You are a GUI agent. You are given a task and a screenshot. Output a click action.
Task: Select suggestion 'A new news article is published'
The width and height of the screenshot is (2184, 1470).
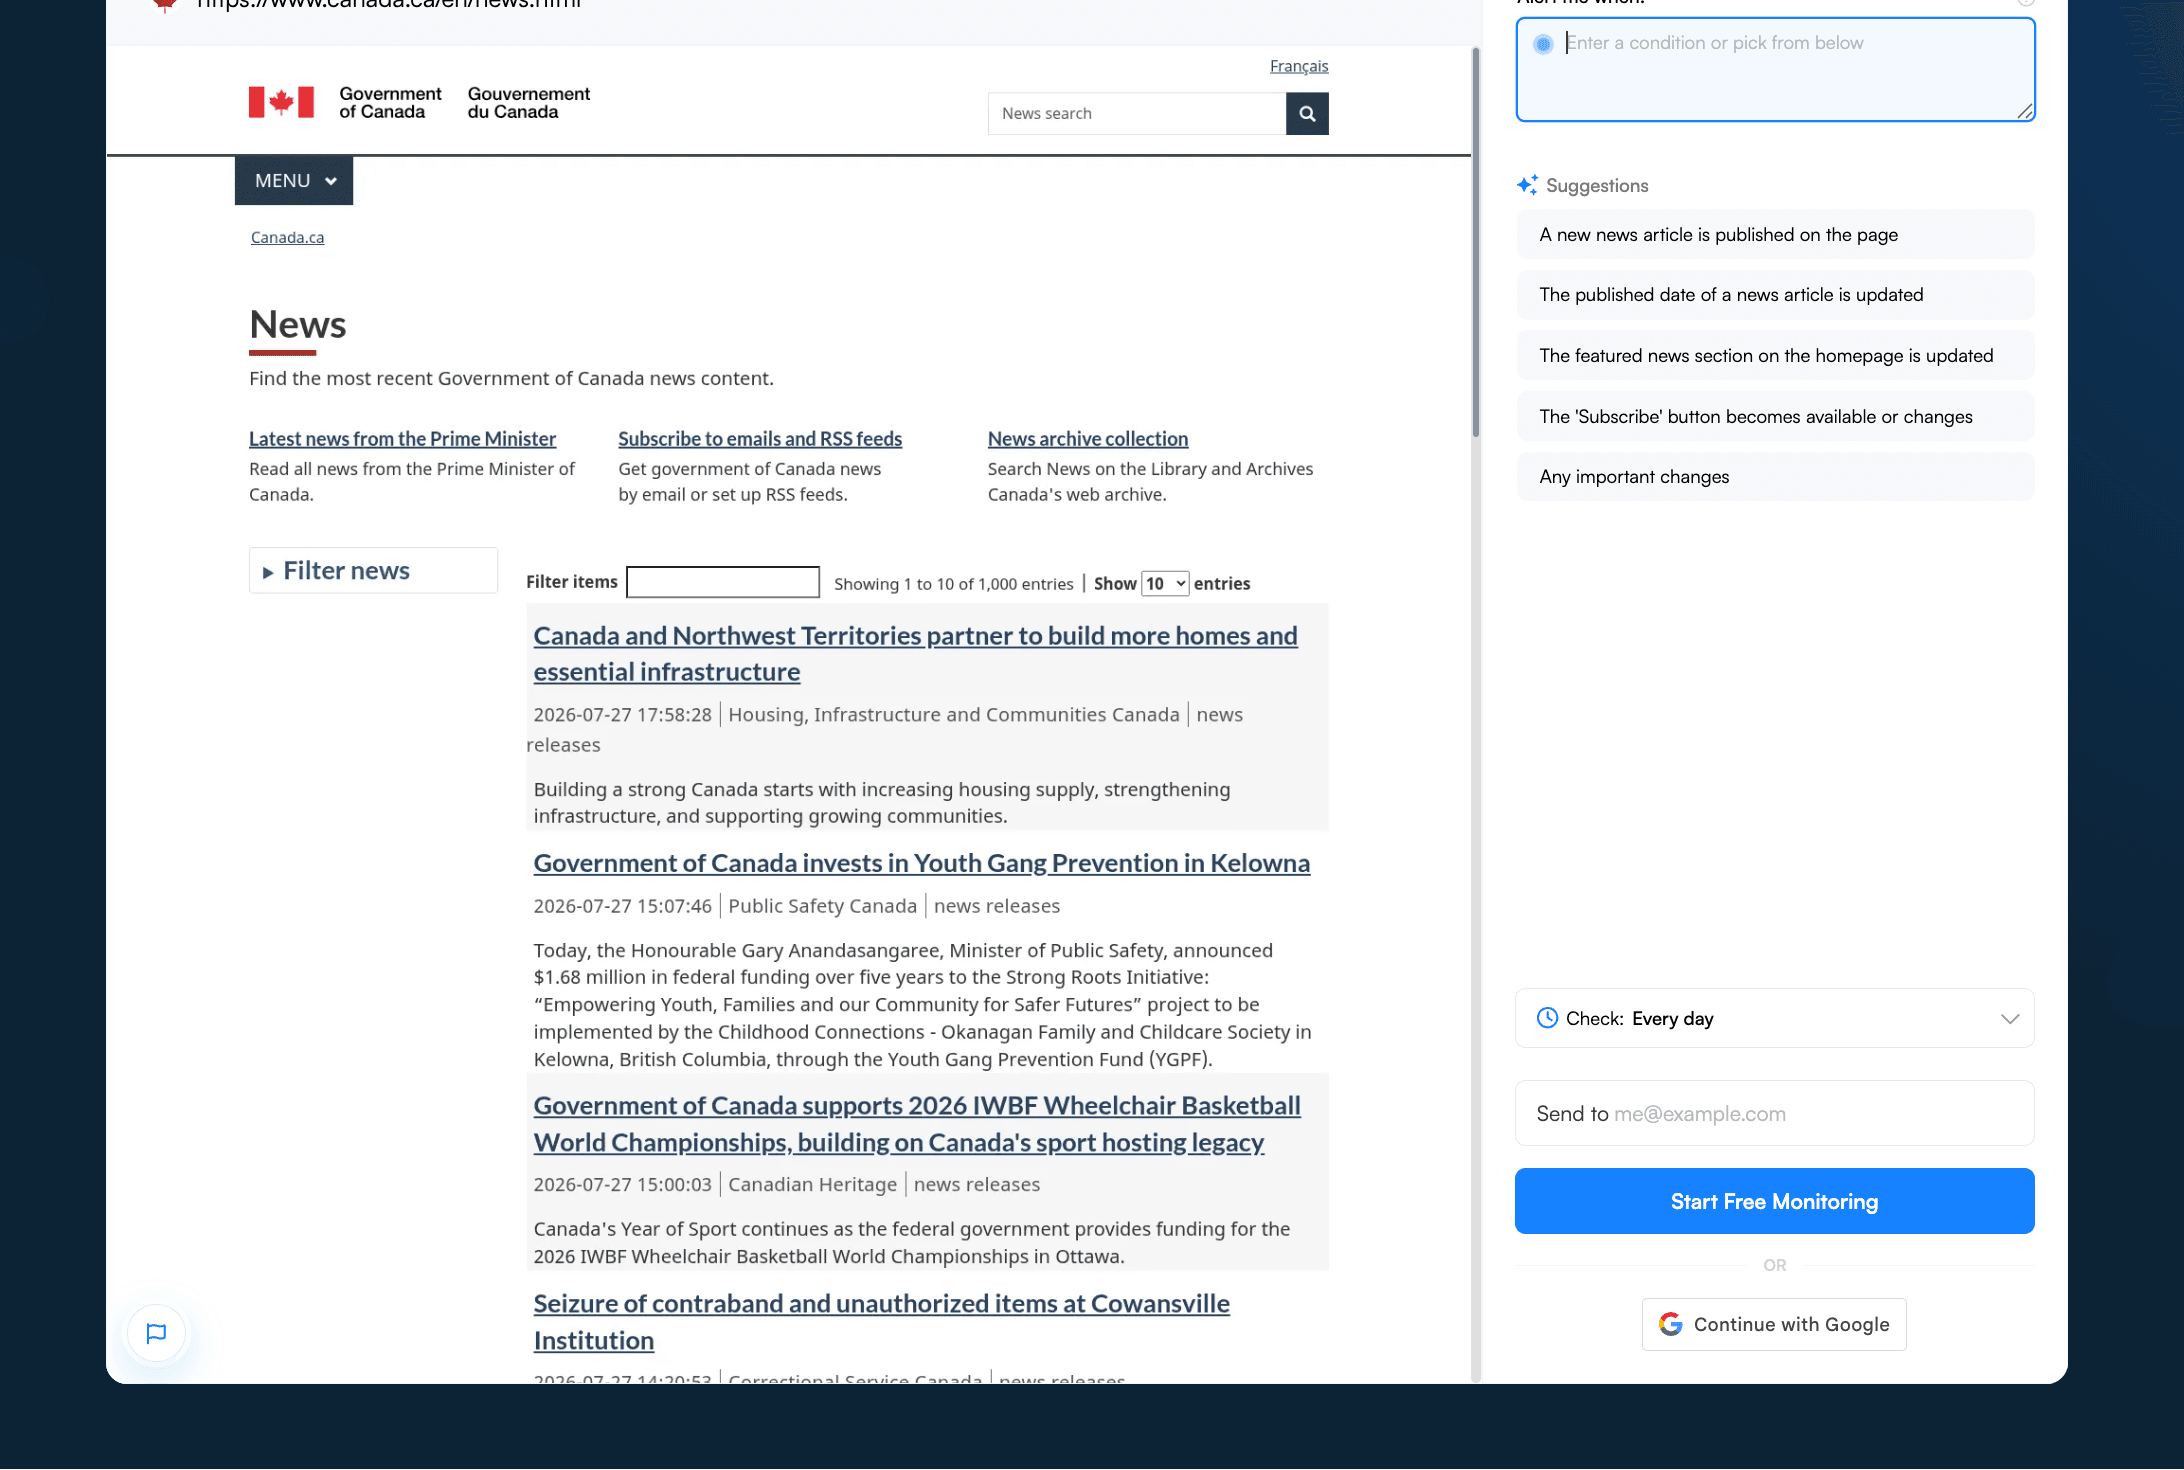point(1774,235)
